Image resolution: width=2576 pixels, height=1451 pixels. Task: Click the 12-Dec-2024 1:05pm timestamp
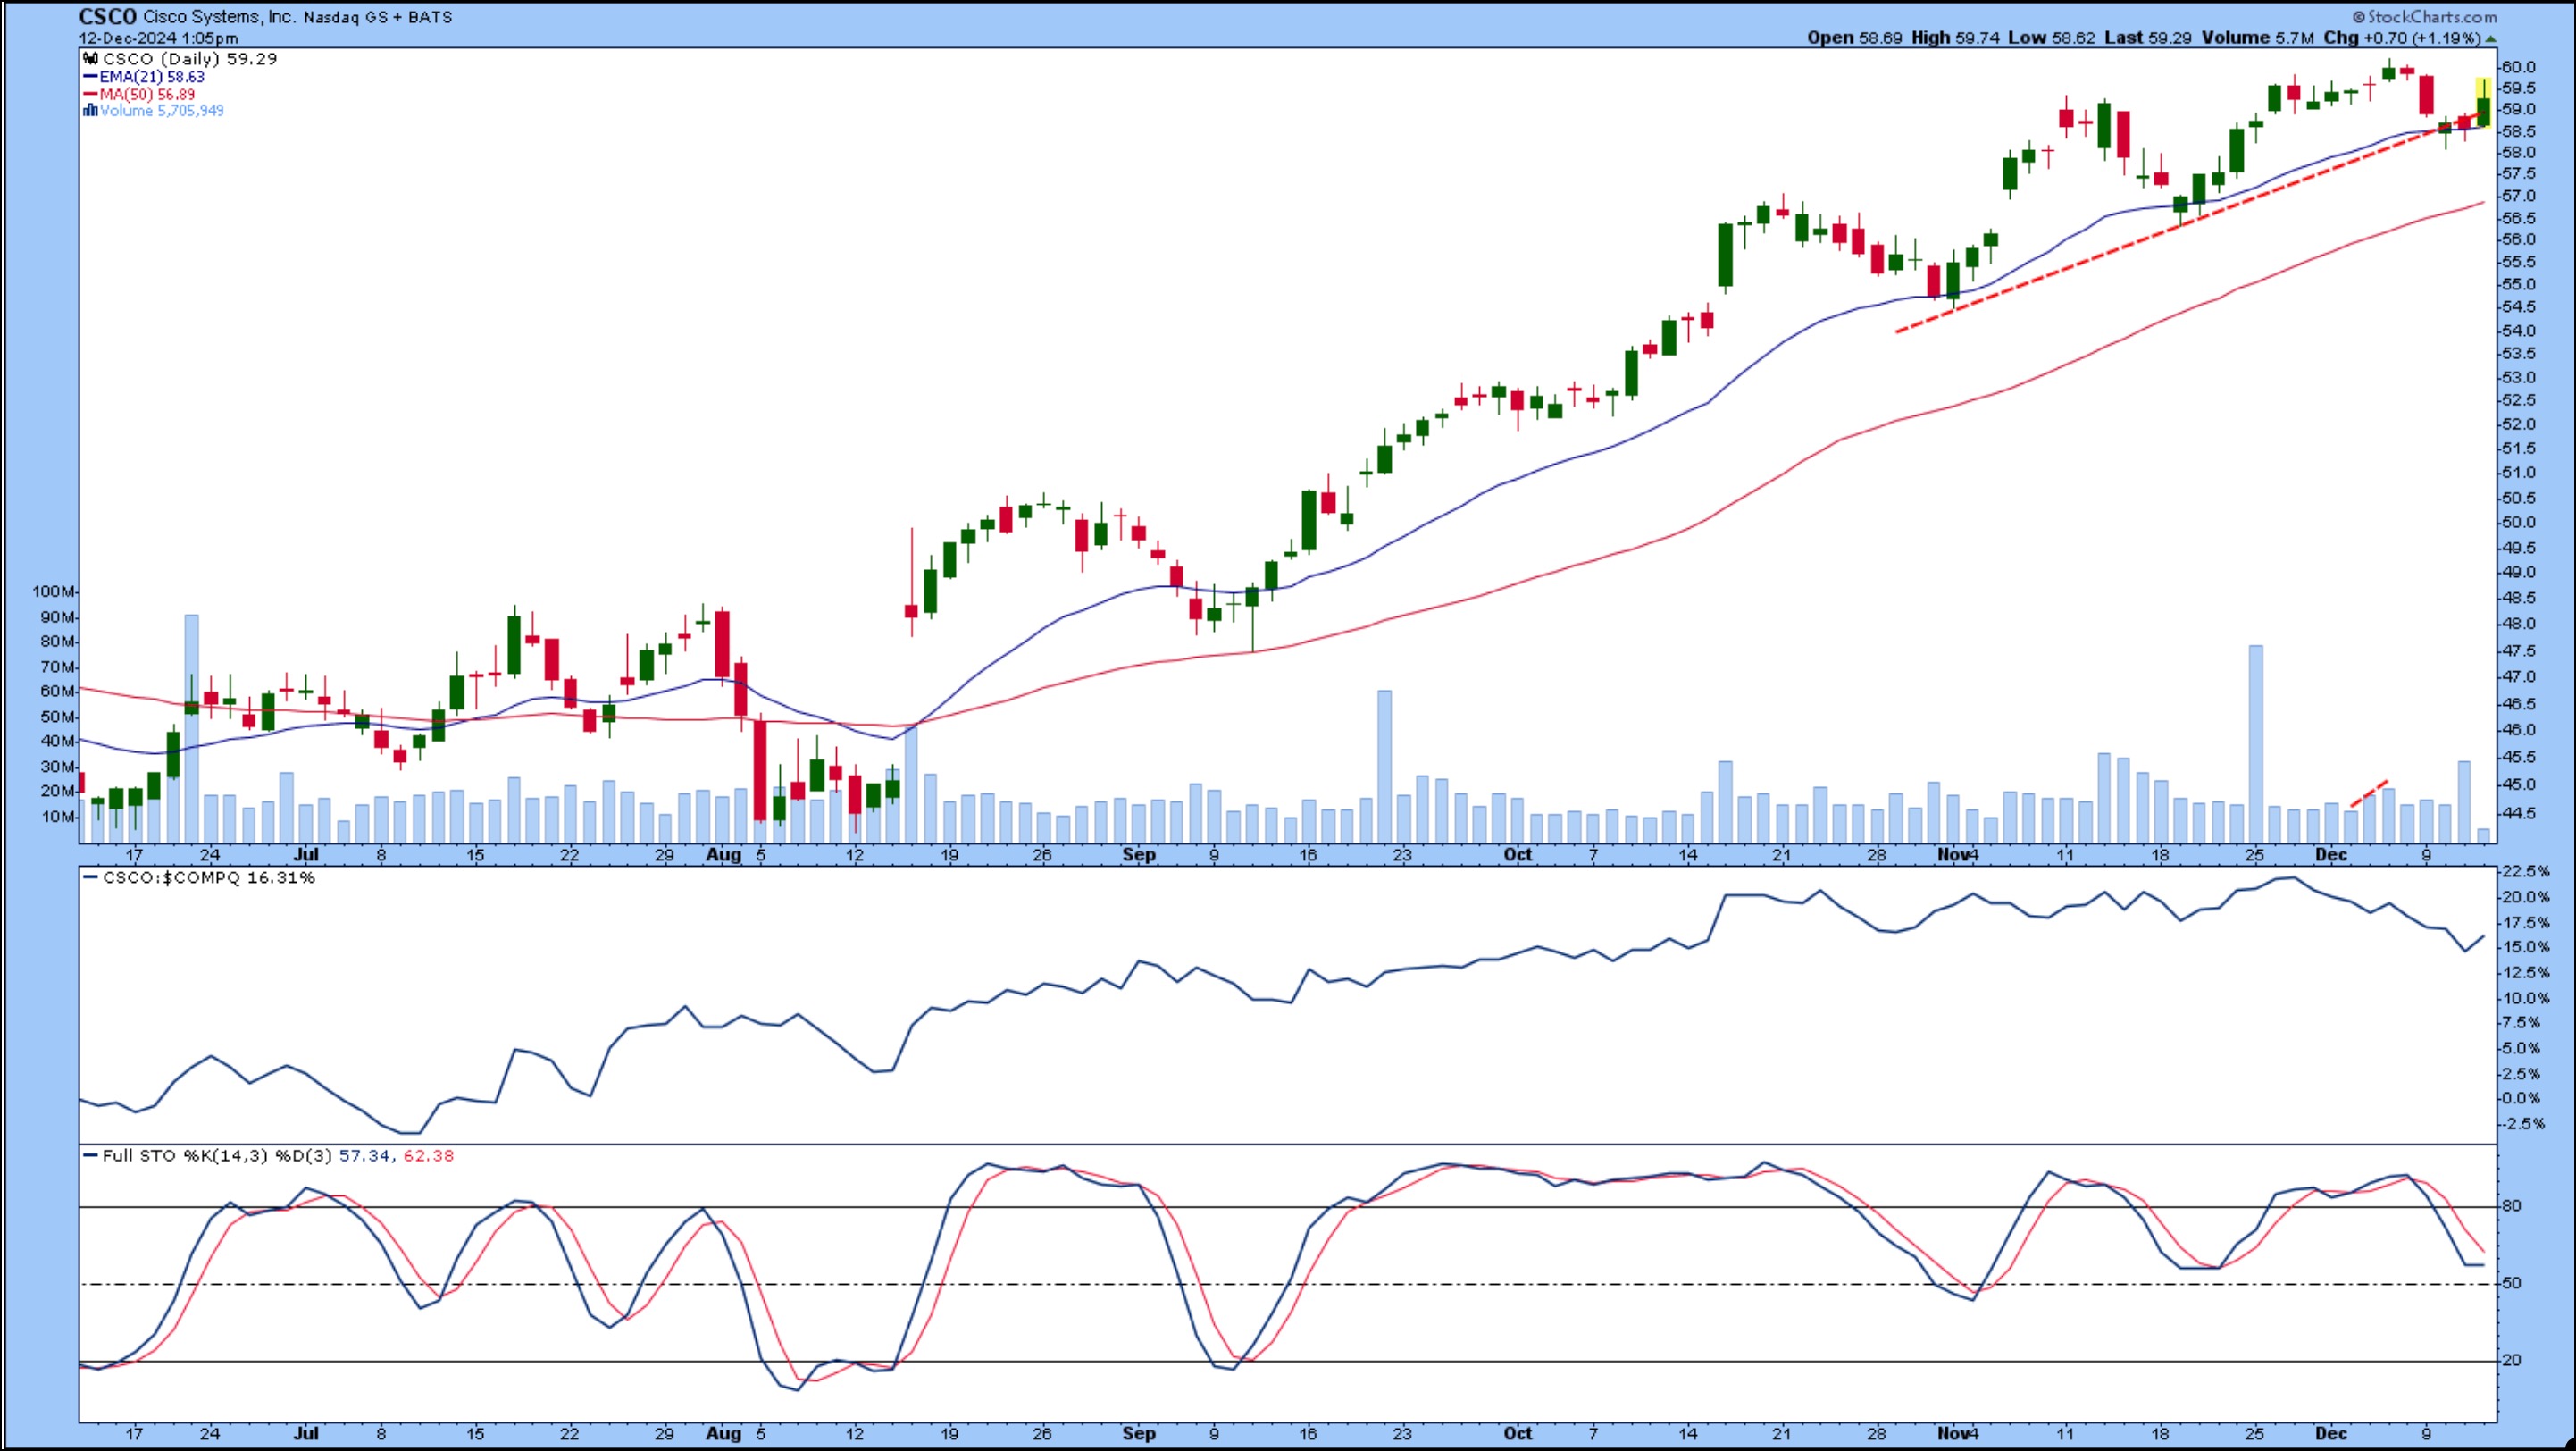[x=158, y=38]
